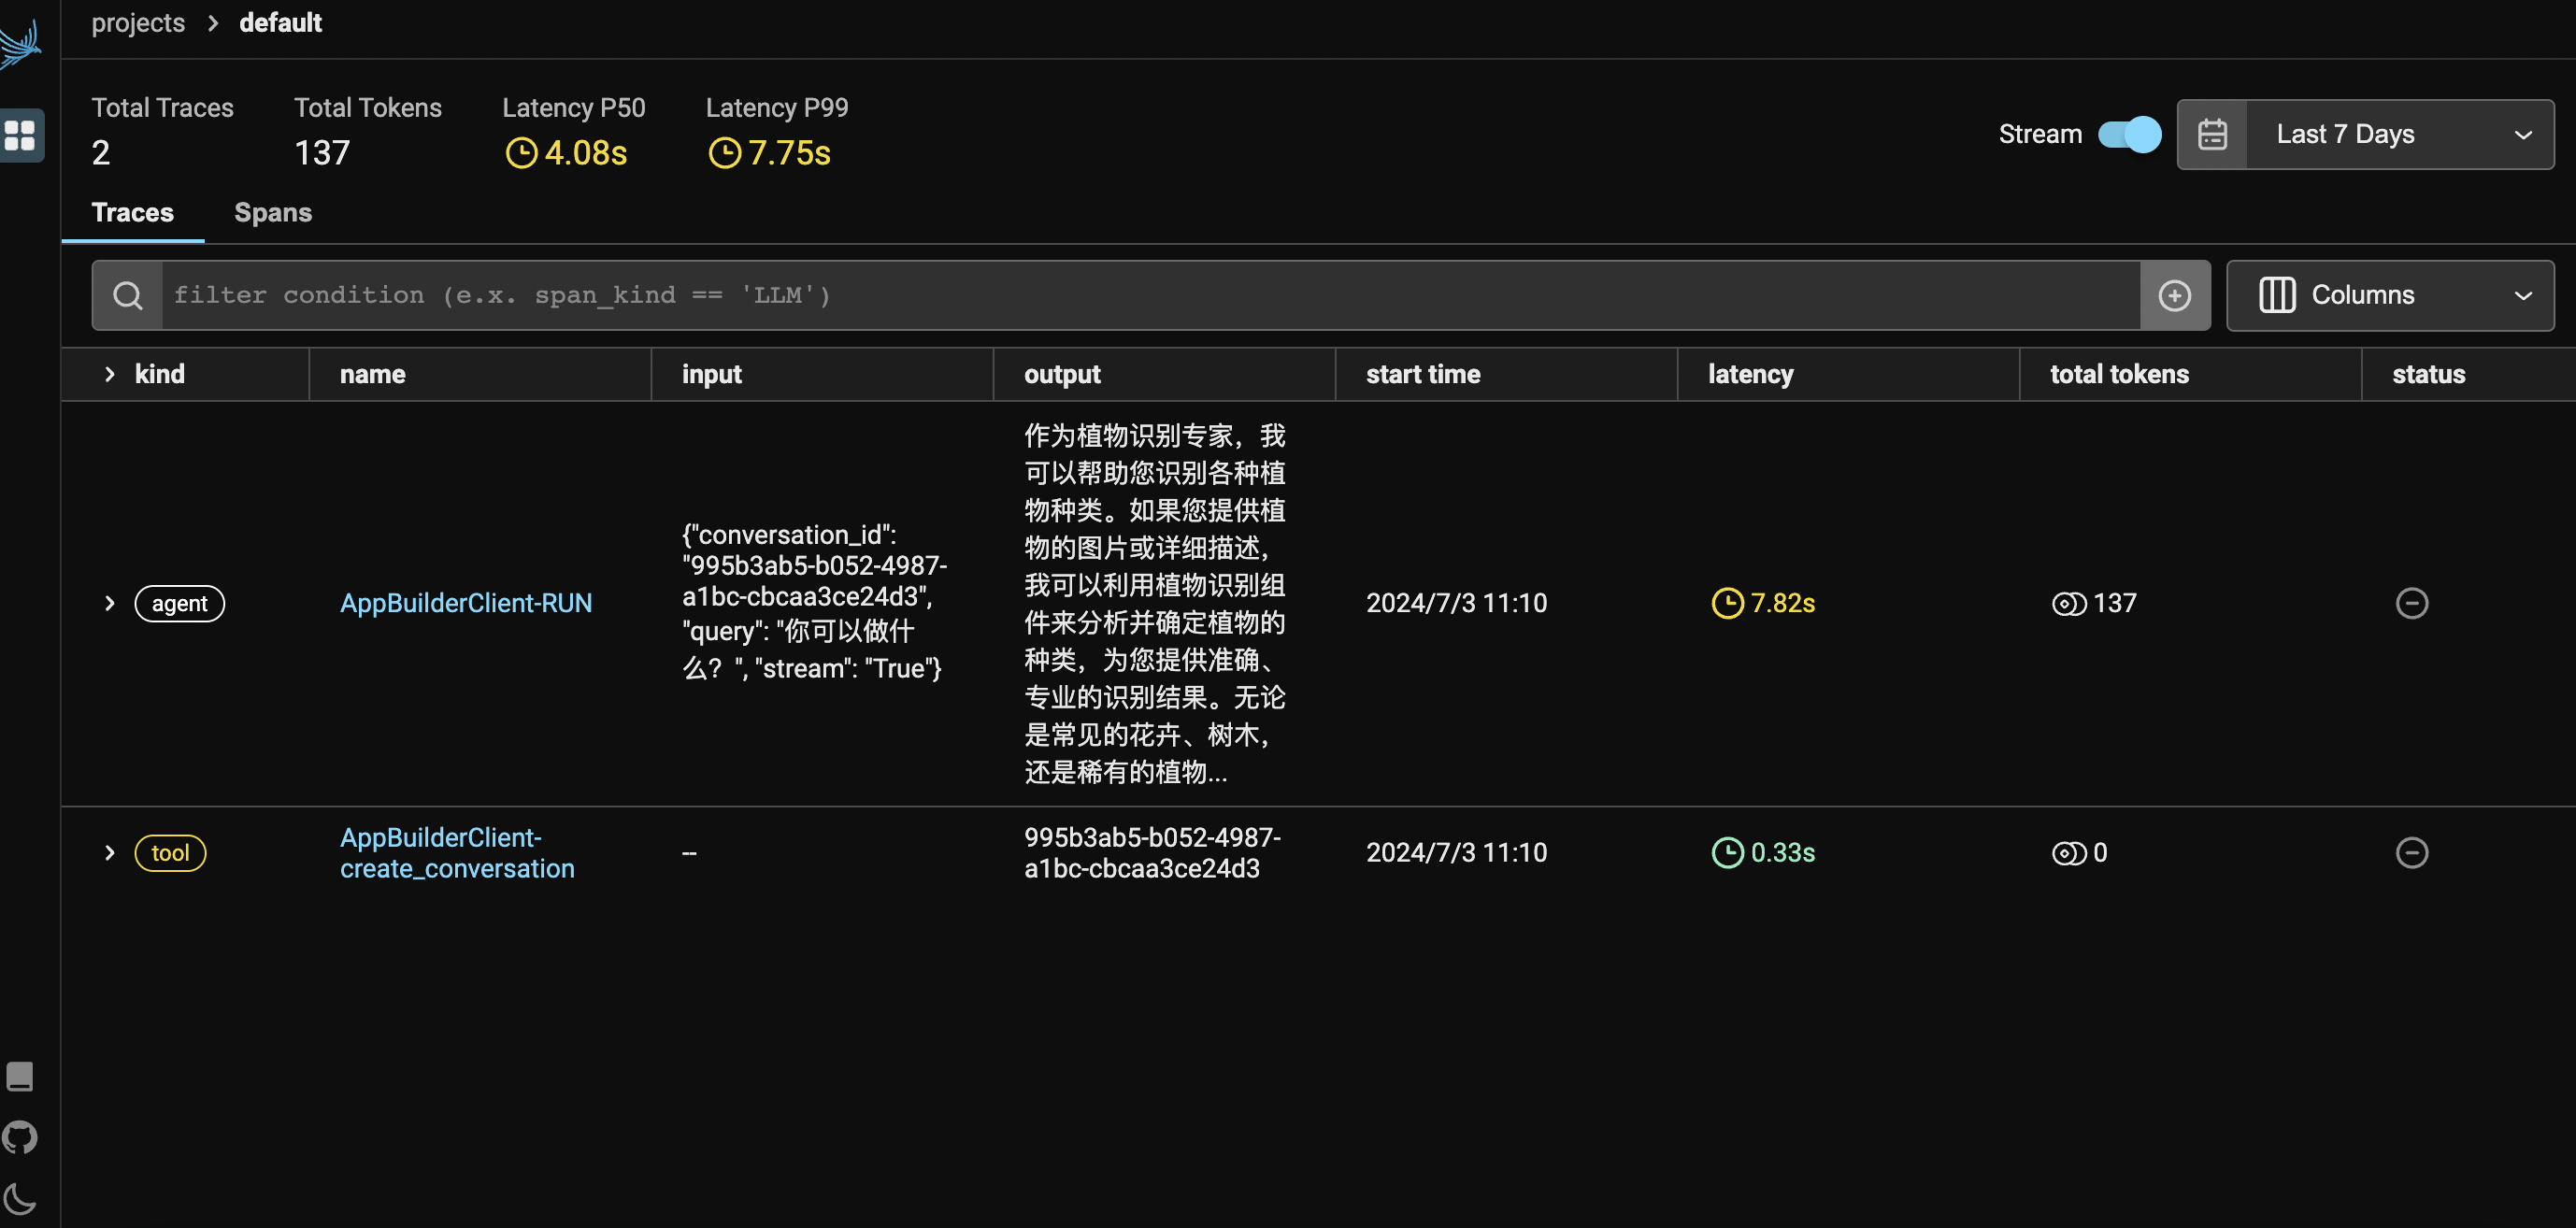
Task: Open the documentation book icon
Action: tap(20, 1076)
